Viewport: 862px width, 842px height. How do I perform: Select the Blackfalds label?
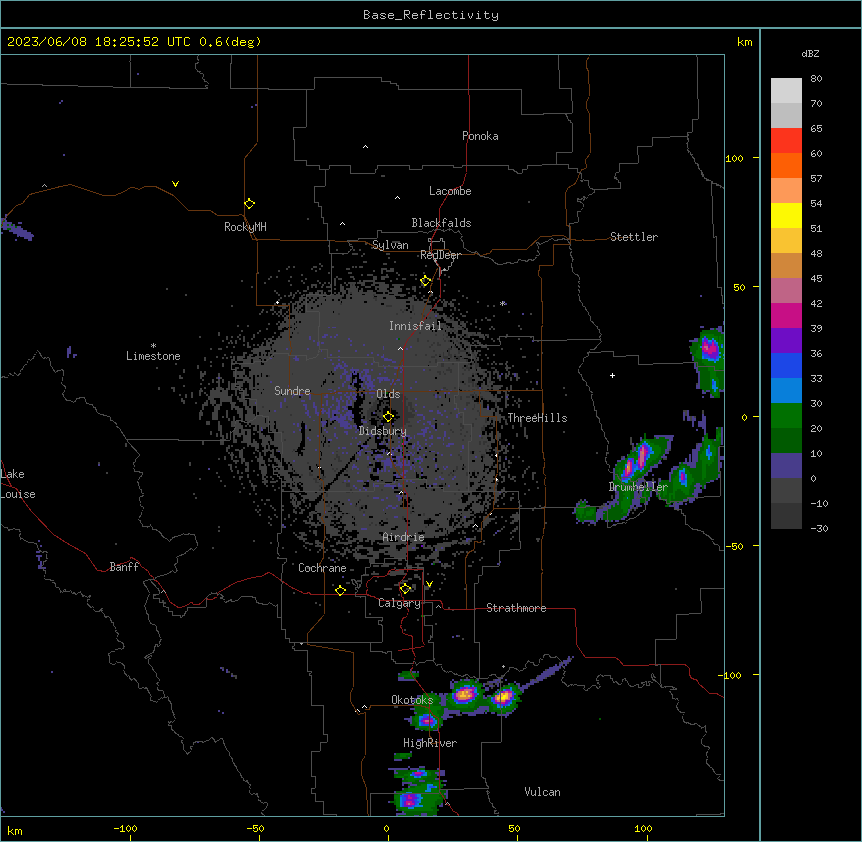click(x=441, y=223)
